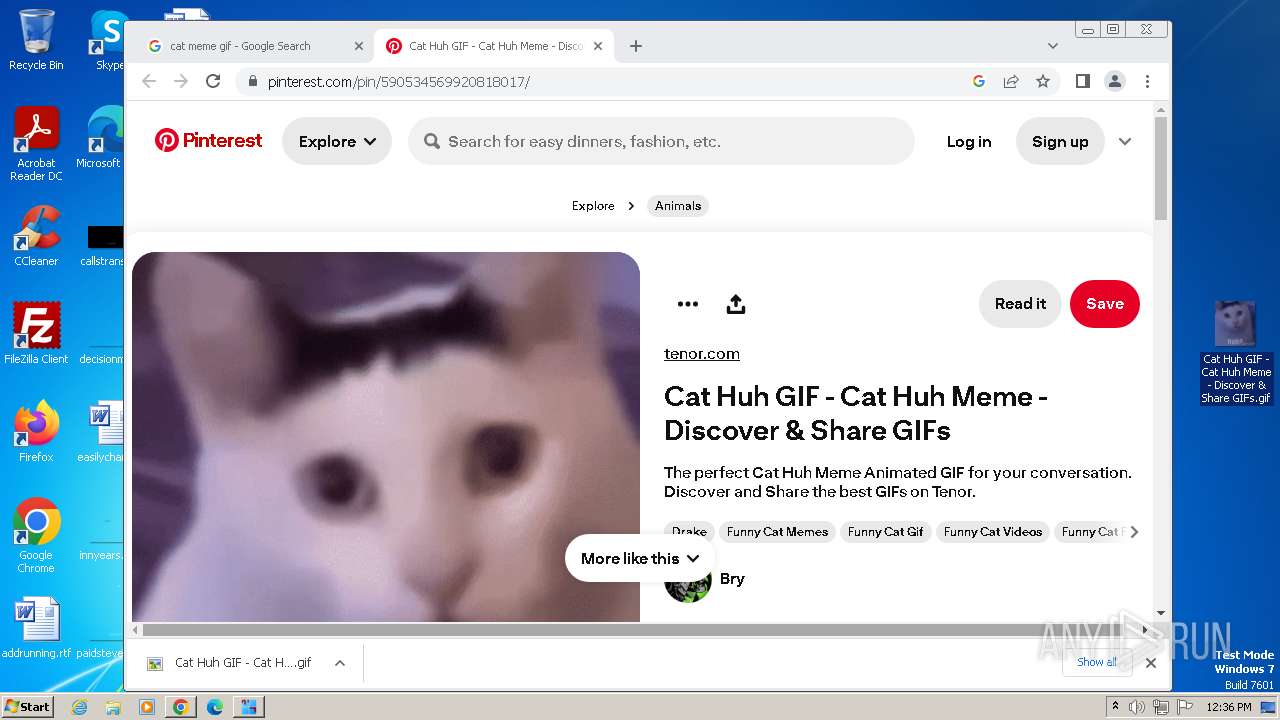Close the Cat Huh GIF tab

click(x=598, y=46)
